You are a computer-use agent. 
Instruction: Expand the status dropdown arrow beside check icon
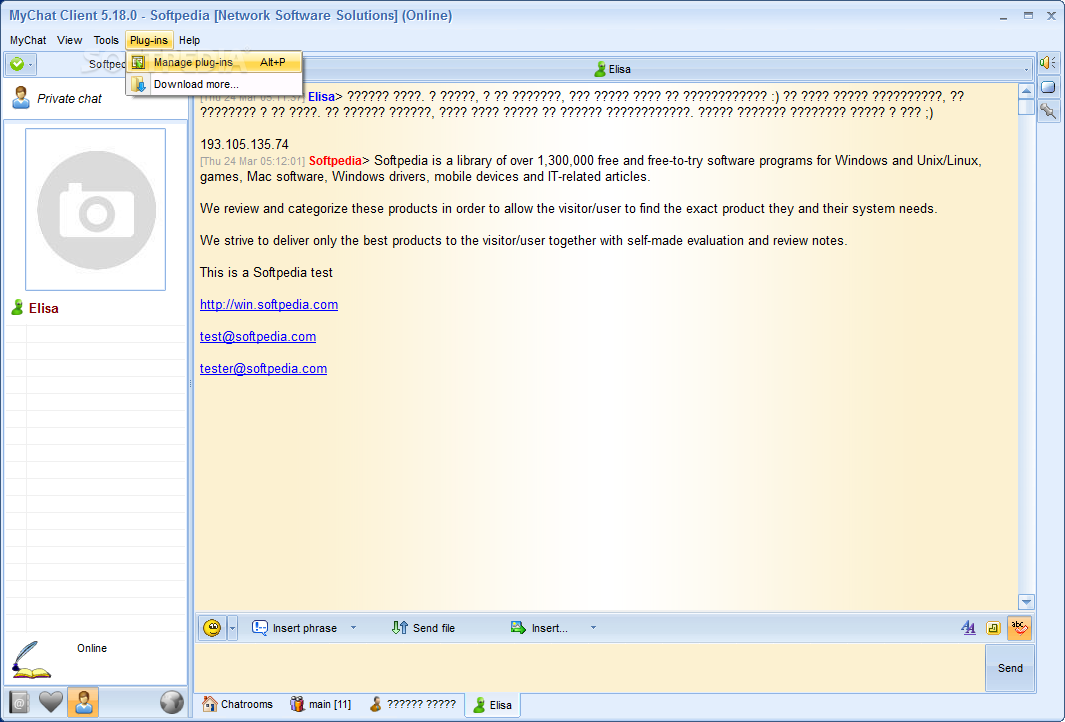click(31, 65)
